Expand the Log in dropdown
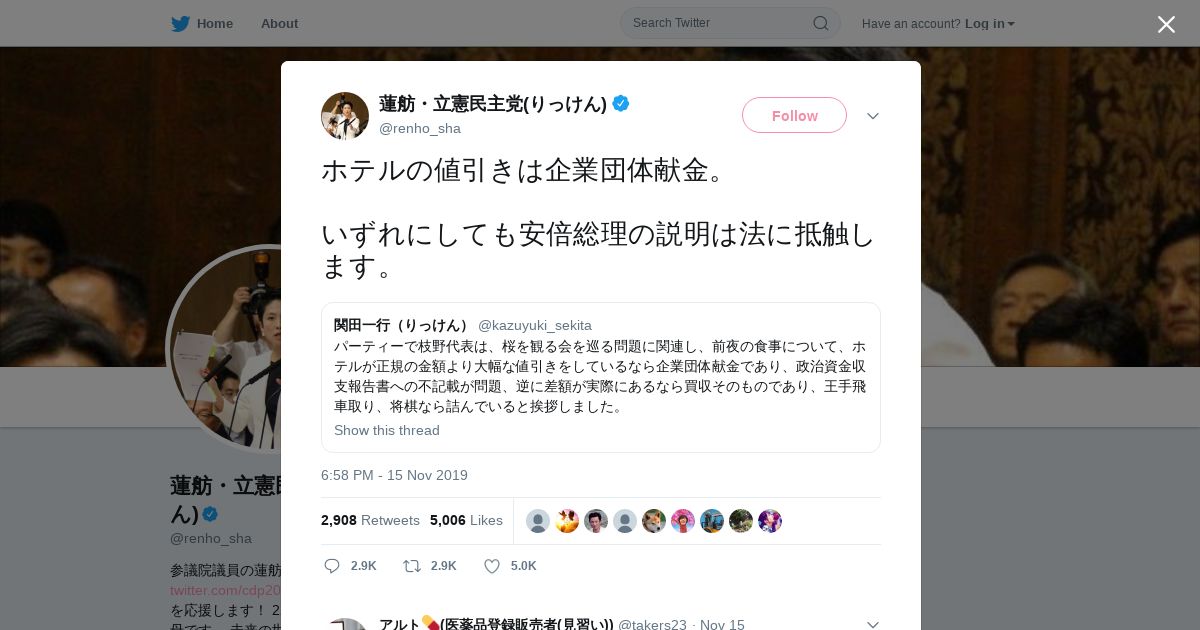 [990, 23]
